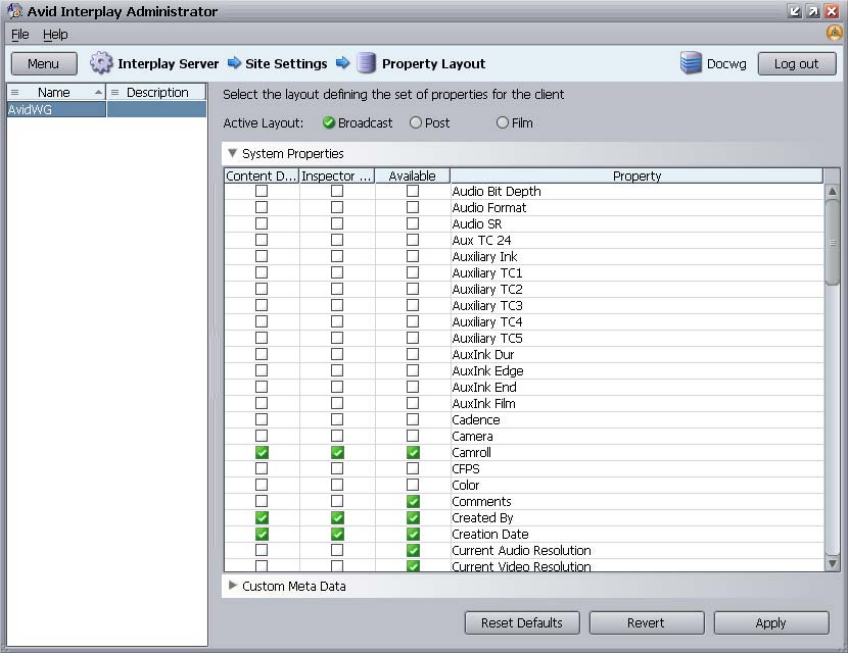This screenshot has width=848, height=653.
Task: Click the Revert button
Action: (646, 623)
